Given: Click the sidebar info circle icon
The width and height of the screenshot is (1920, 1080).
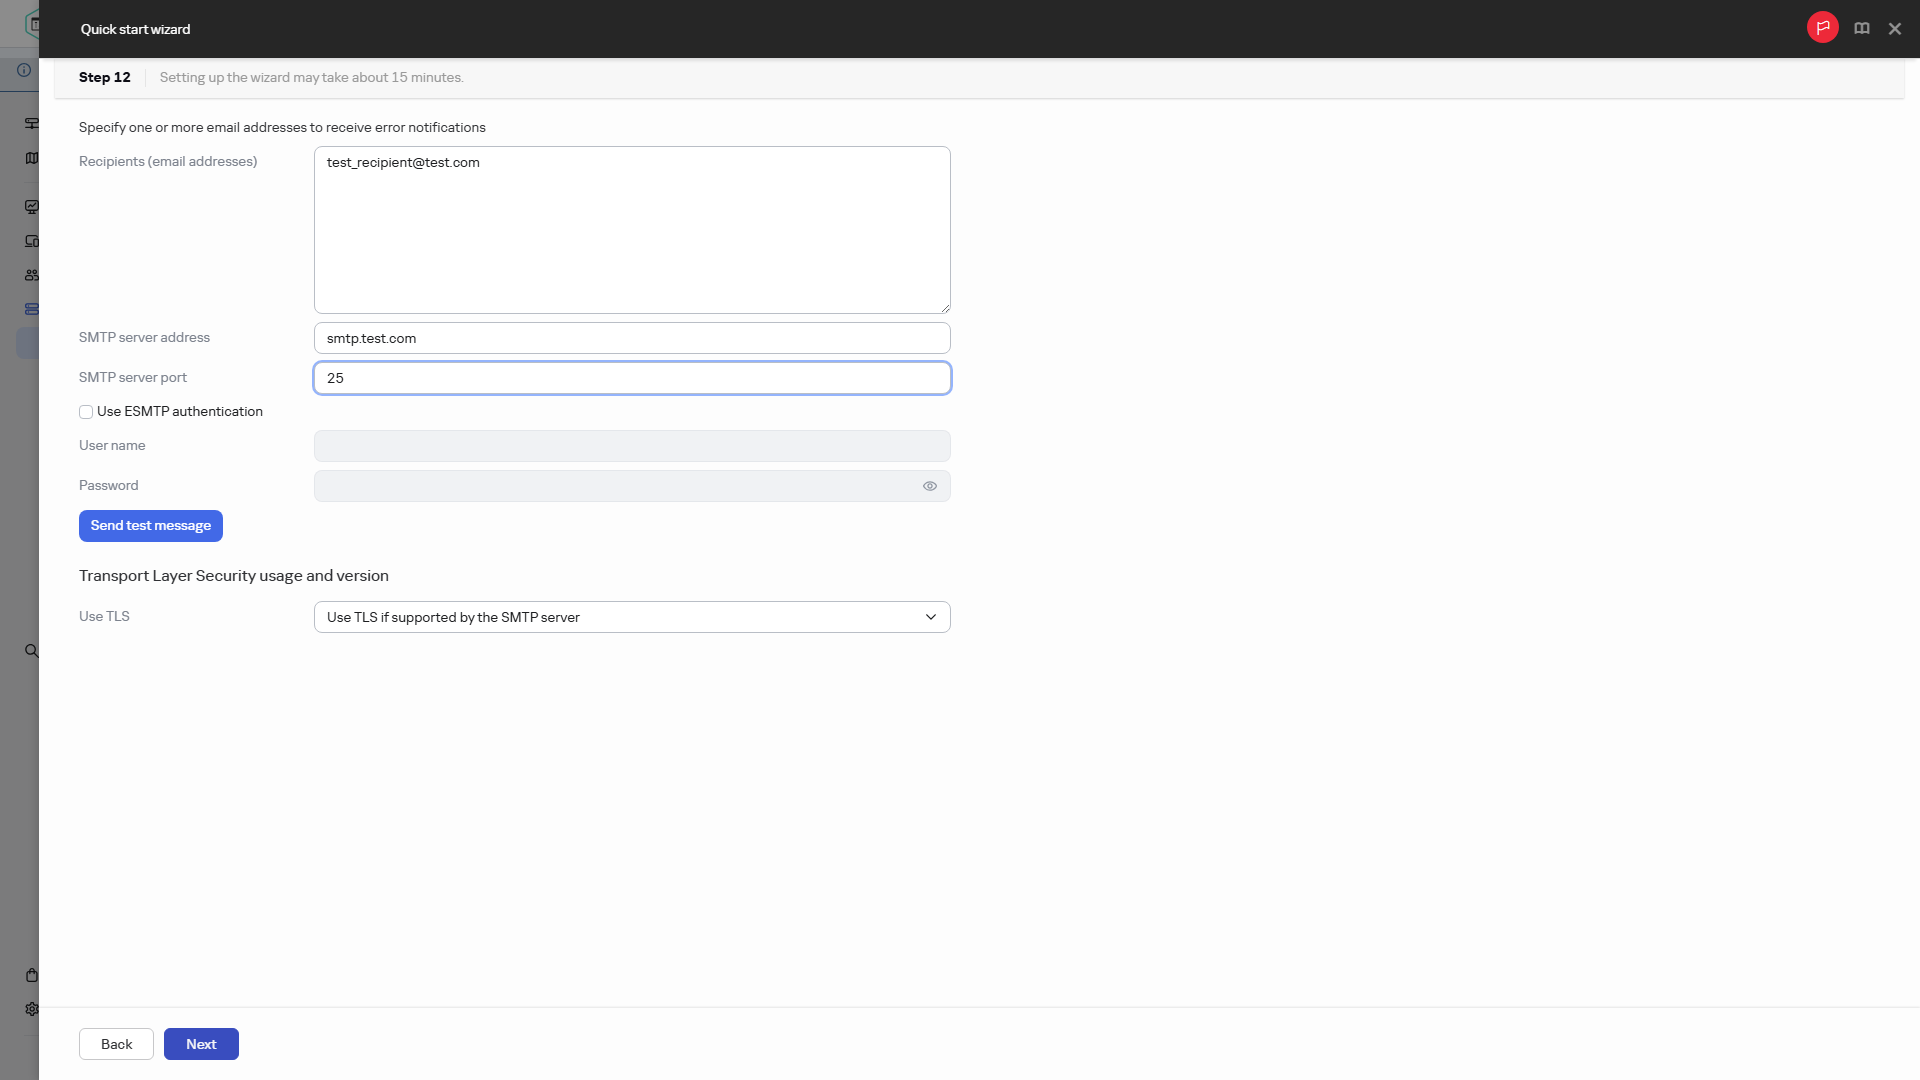Looking at the screenshot, I should tap(24, 70).
